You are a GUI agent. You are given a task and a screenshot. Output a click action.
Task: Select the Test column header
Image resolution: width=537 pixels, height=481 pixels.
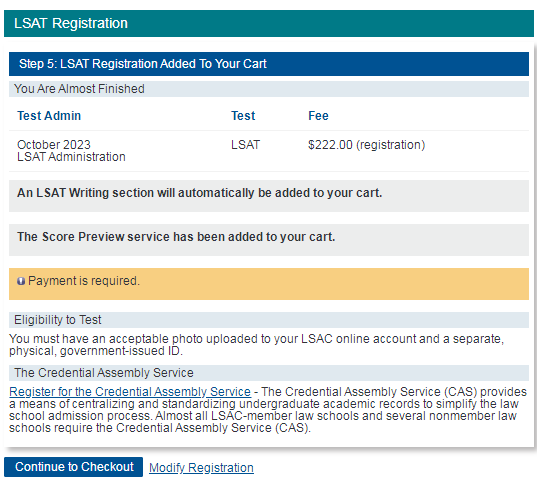243,116
